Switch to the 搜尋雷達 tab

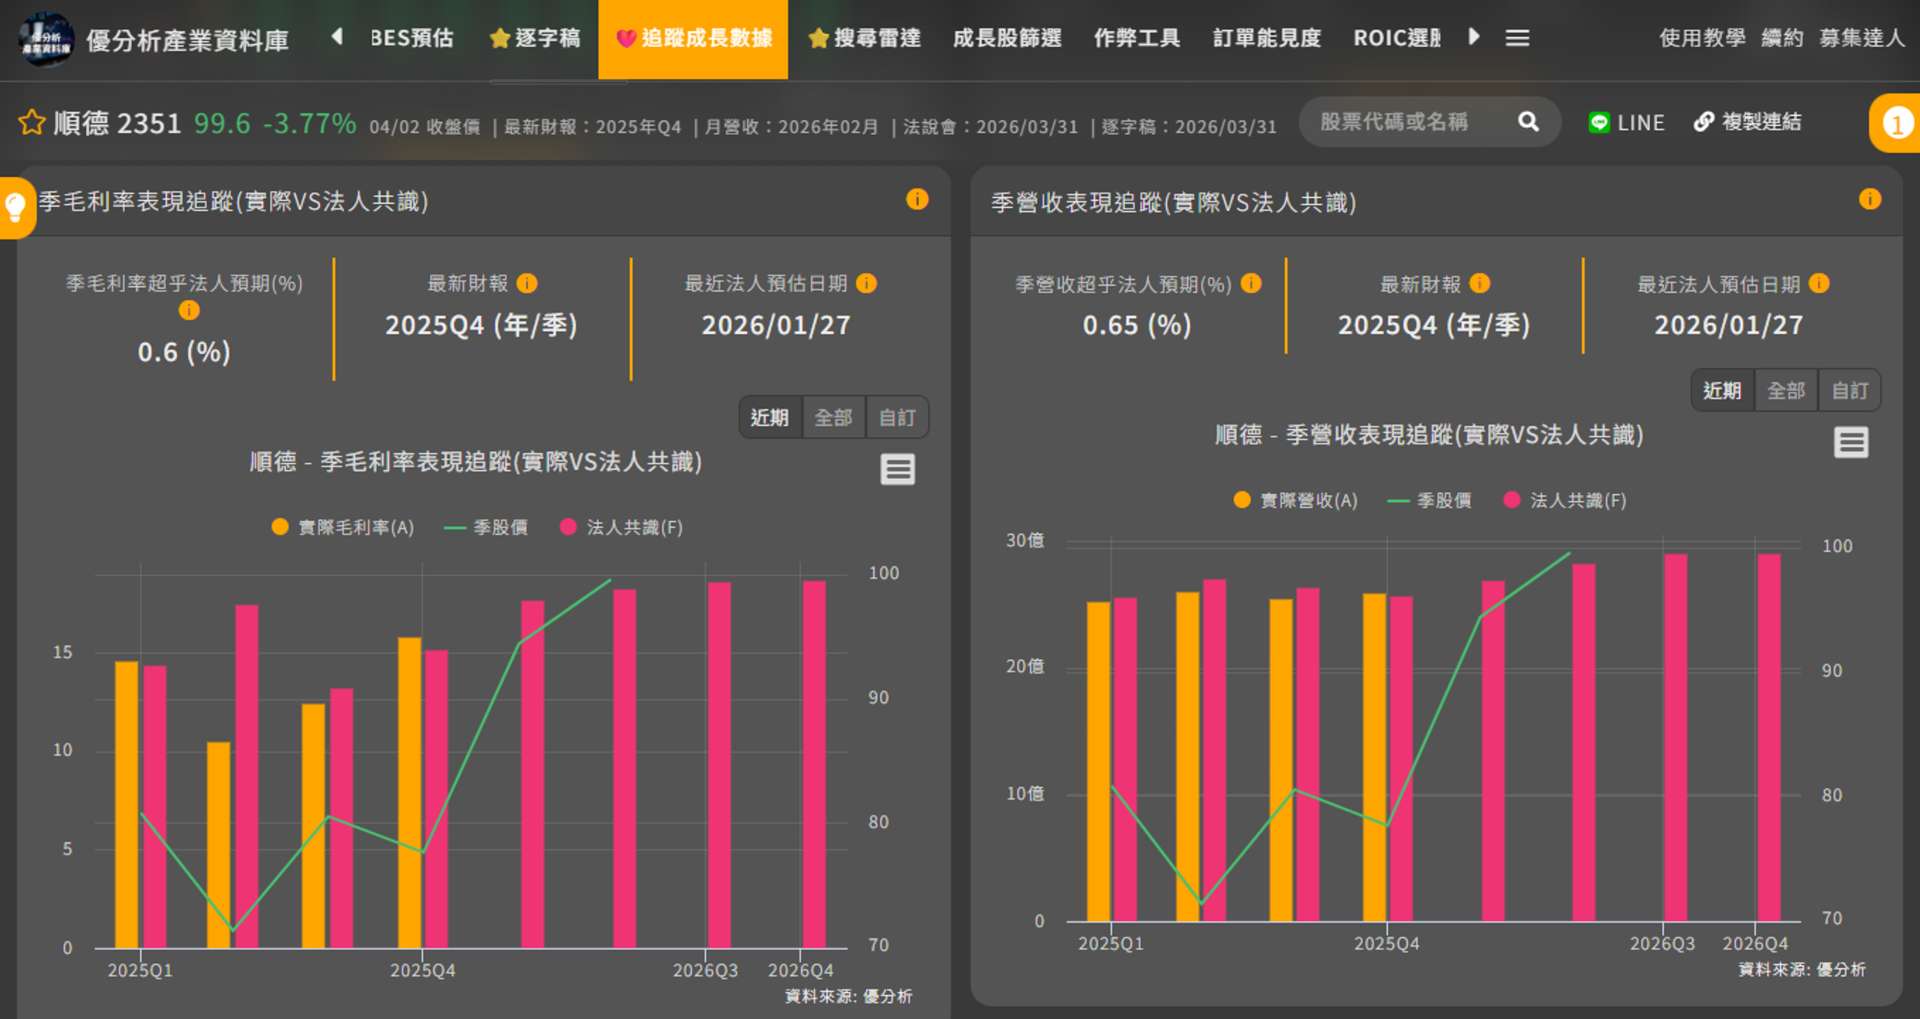pos(864,38)
